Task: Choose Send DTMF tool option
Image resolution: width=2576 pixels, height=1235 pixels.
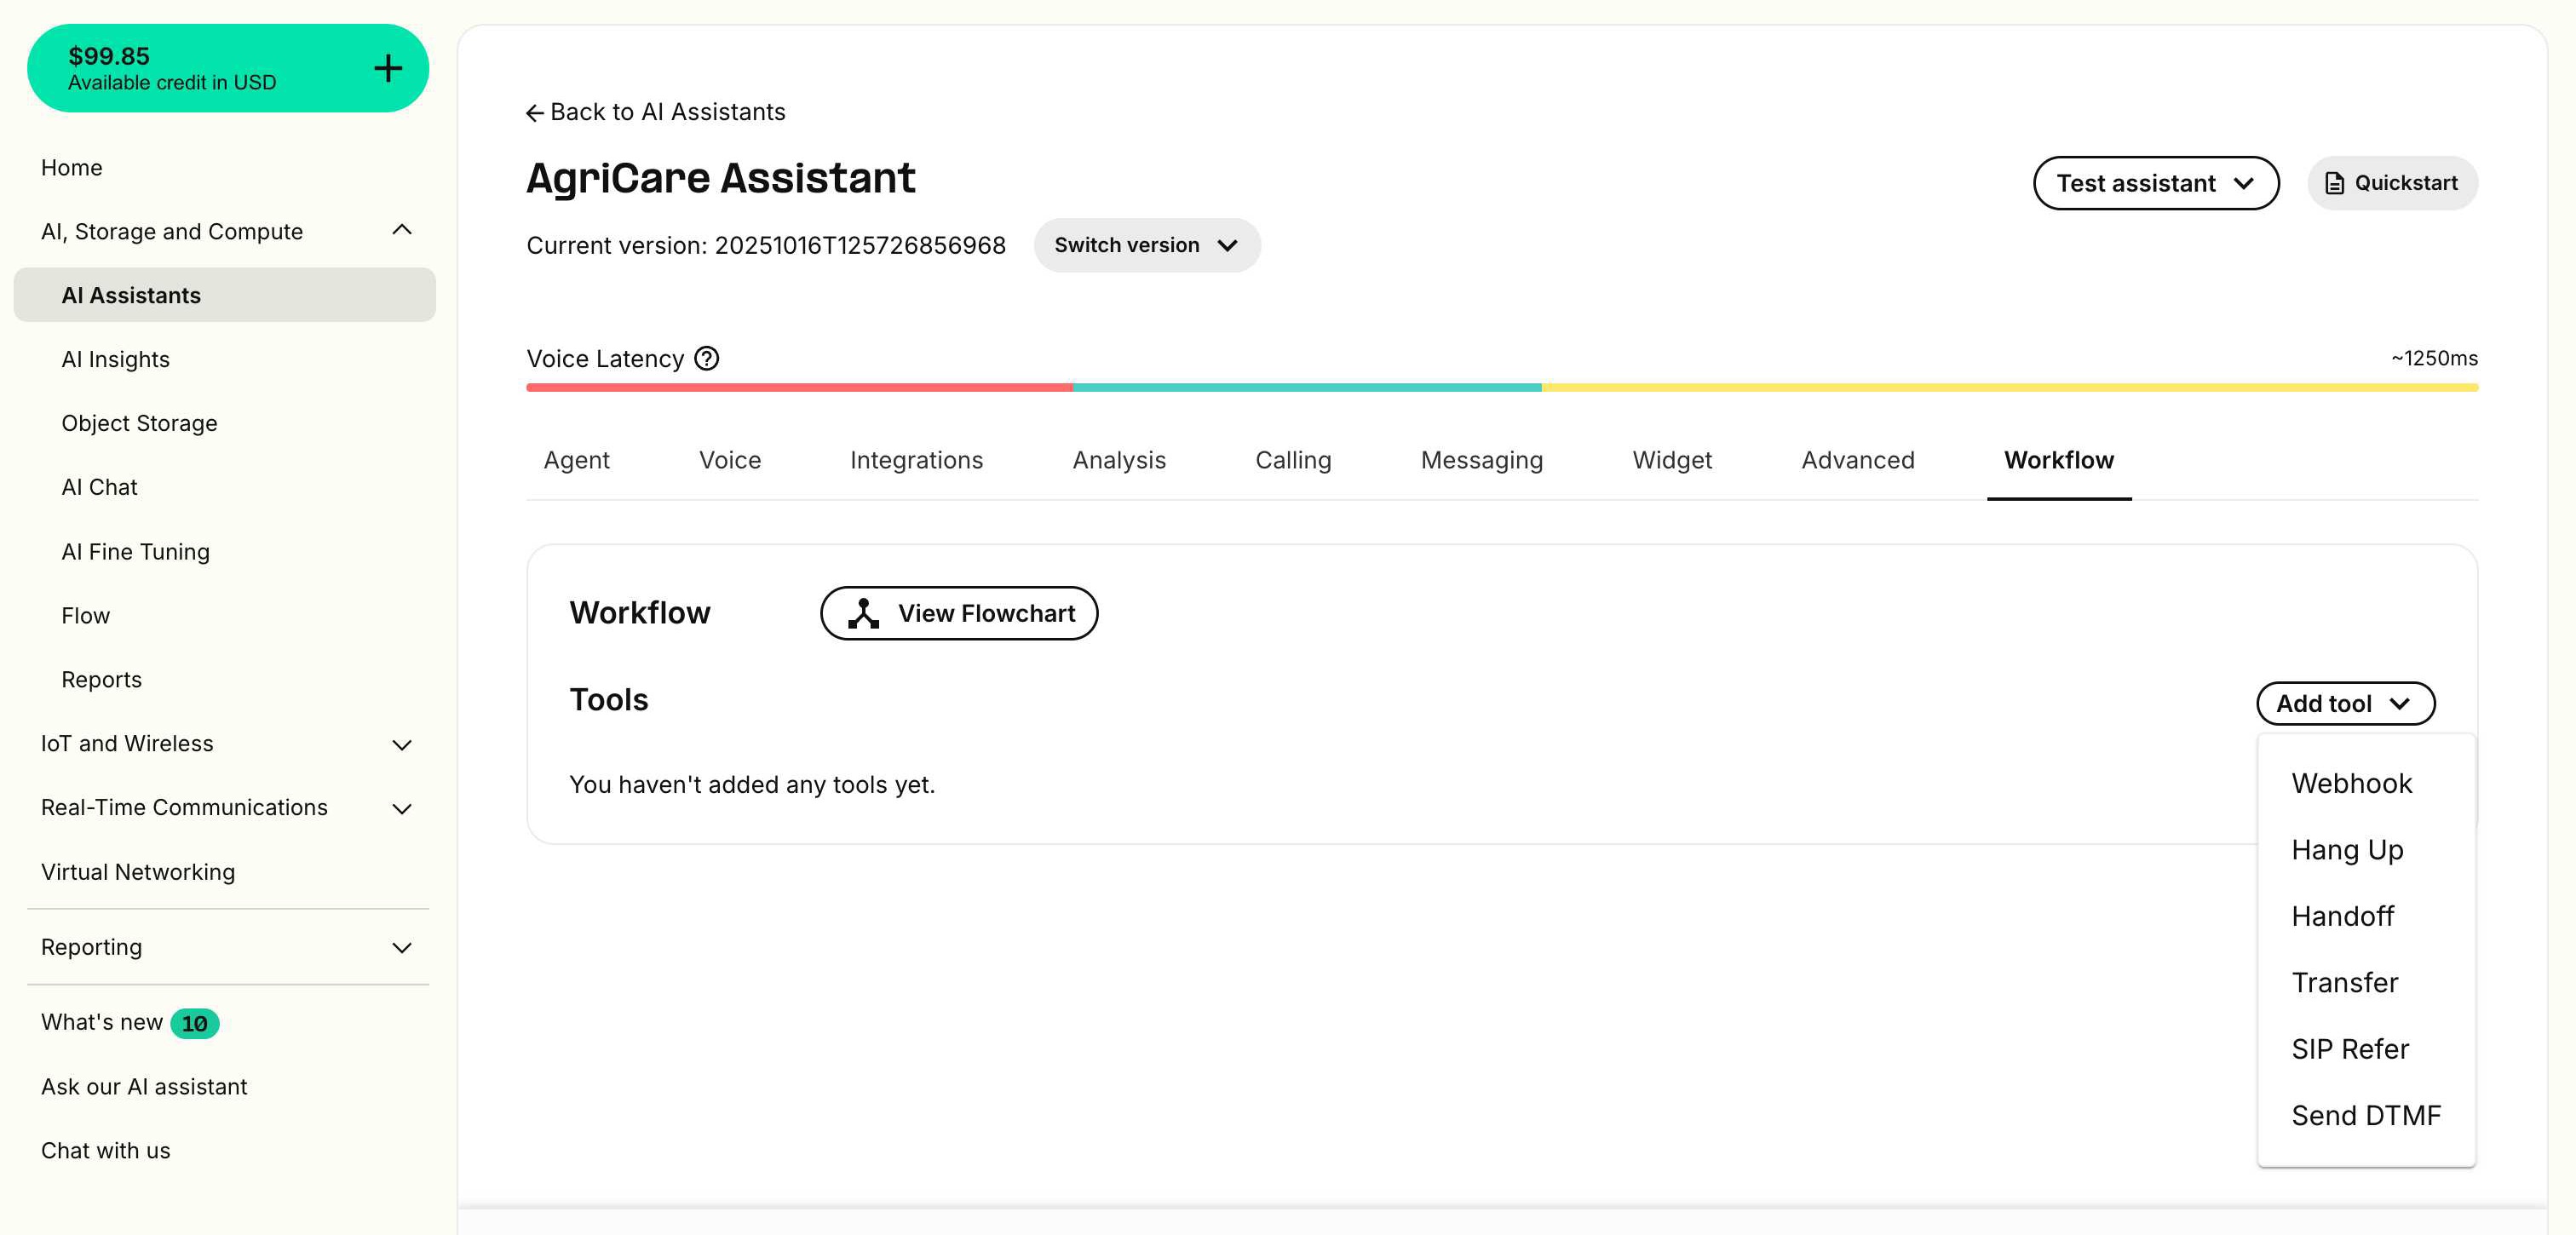Action: (x=2365, y=1115)
